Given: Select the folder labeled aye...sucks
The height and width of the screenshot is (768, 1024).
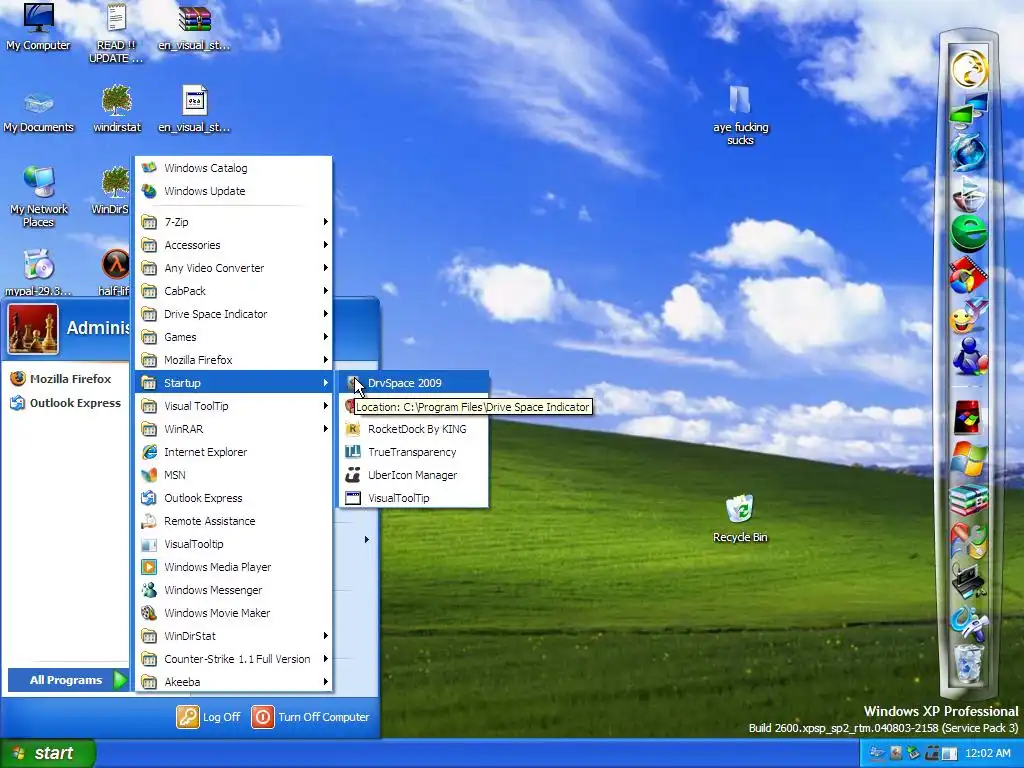Looking at the screenshot, I should tap(740, 116).
